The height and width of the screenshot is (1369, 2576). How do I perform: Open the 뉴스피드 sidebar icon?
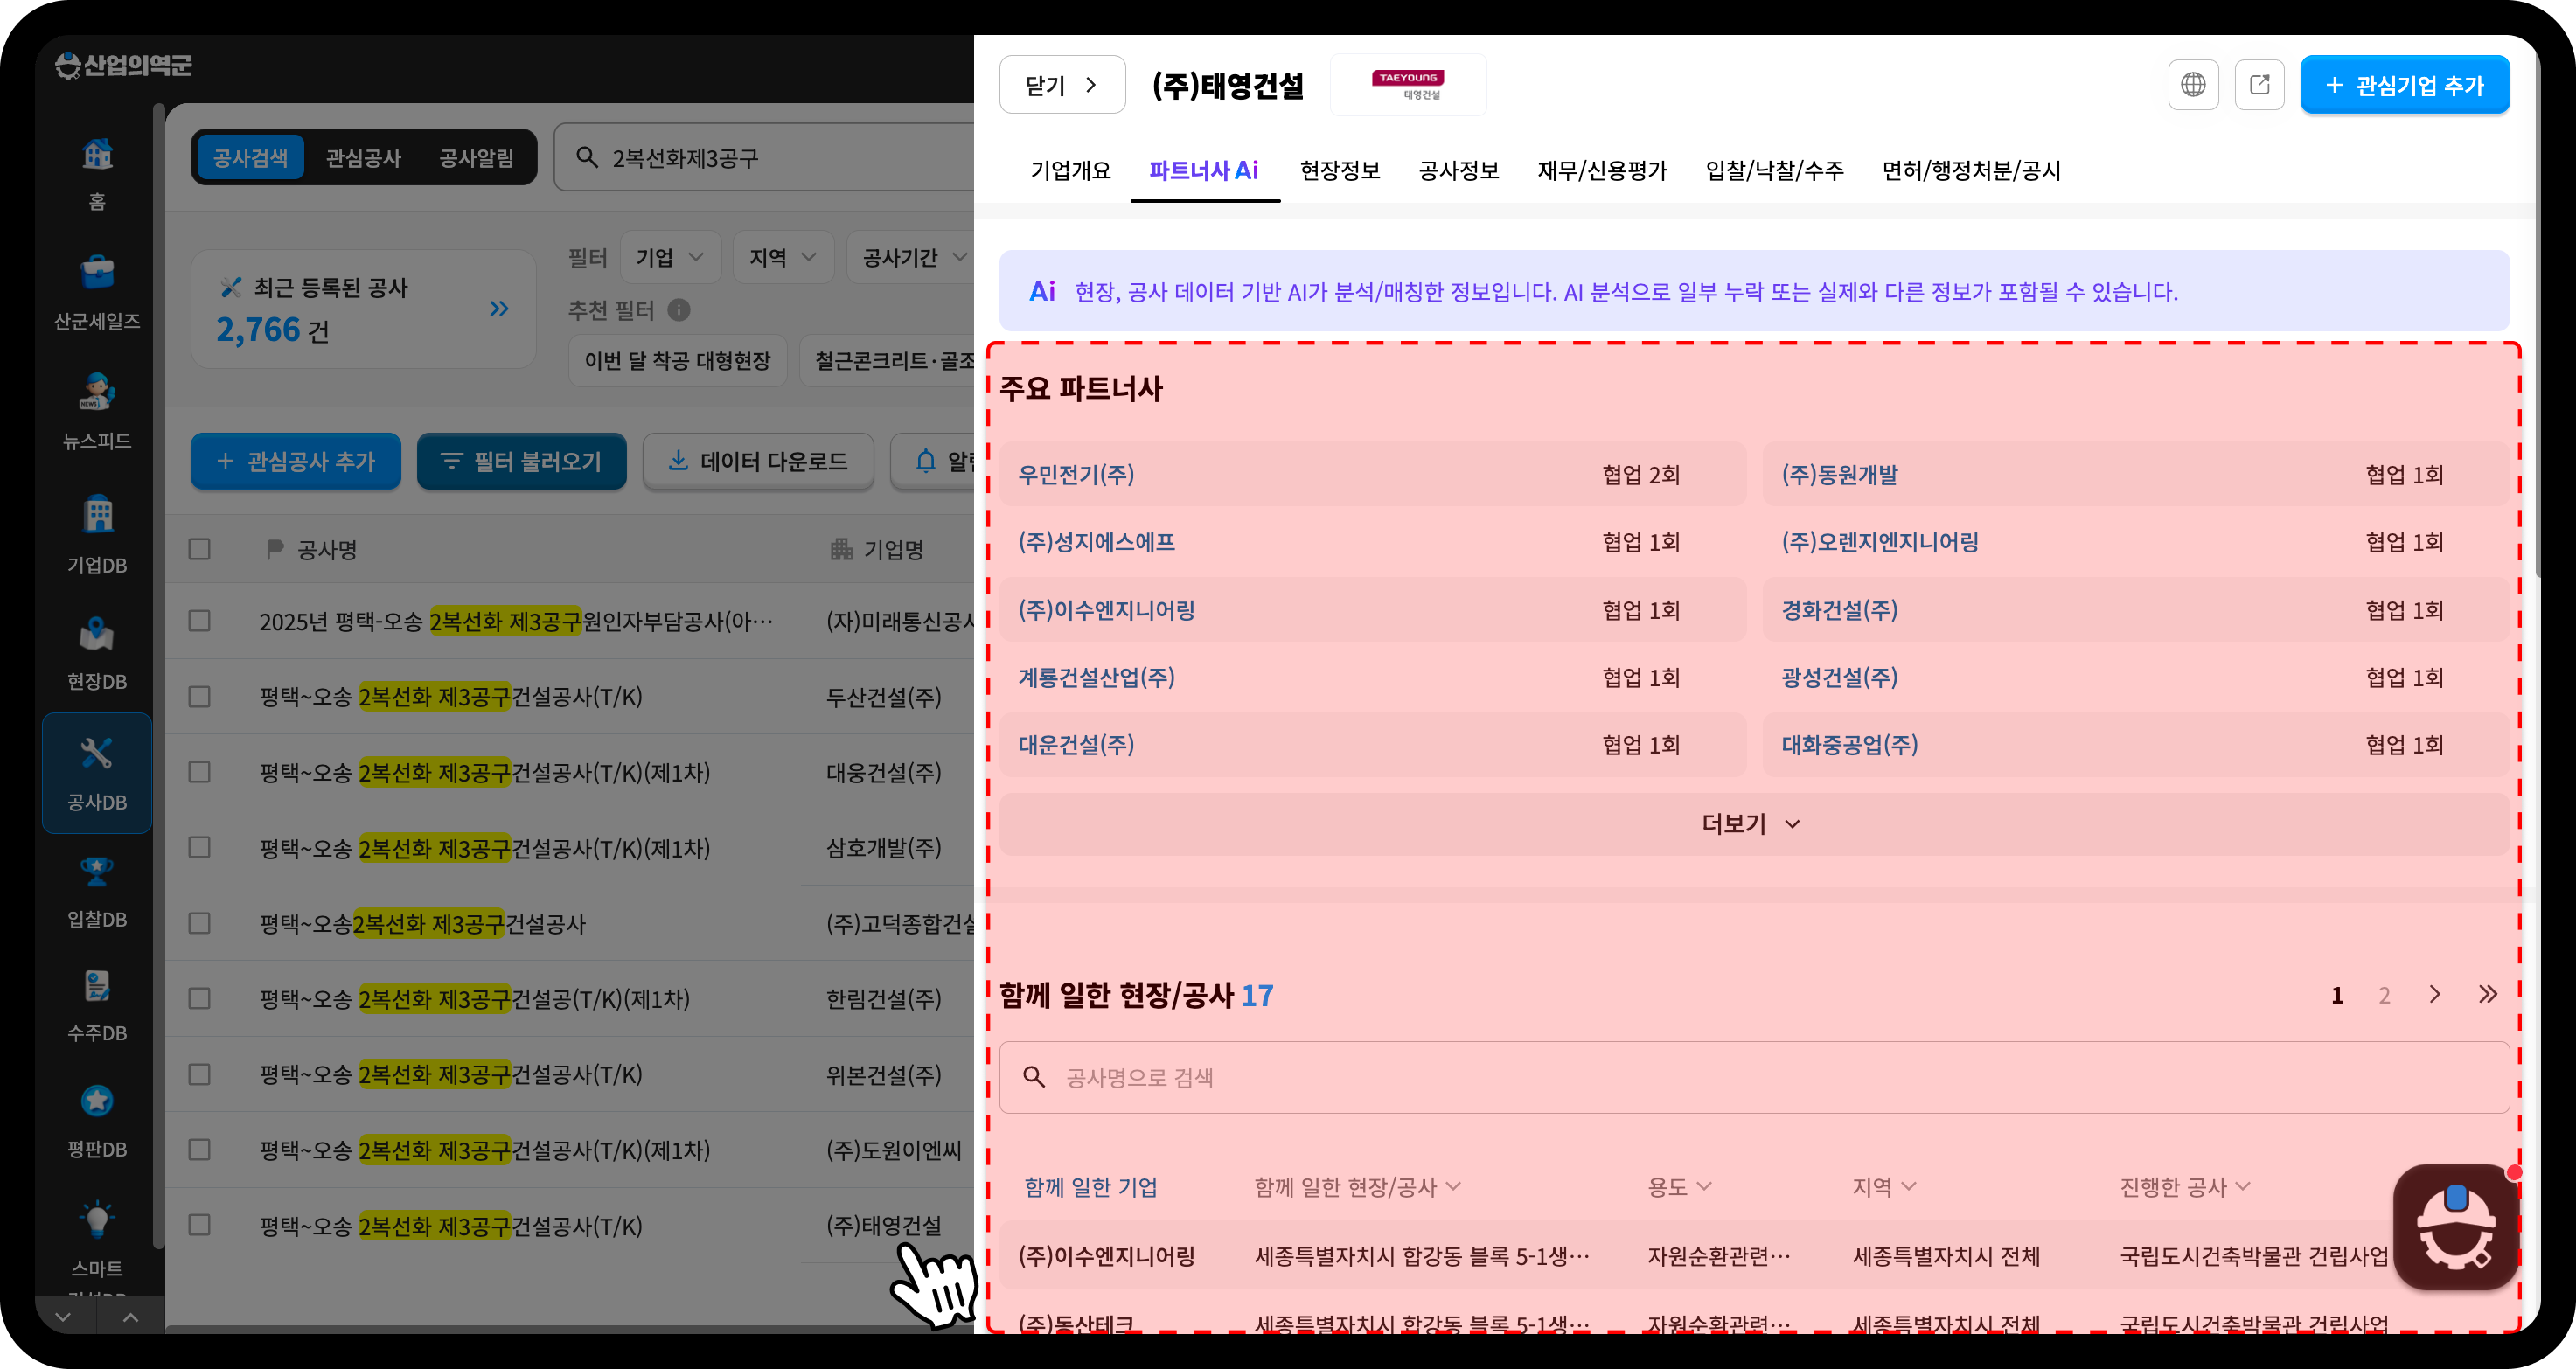pyautogui.click(x=97, y=392)
